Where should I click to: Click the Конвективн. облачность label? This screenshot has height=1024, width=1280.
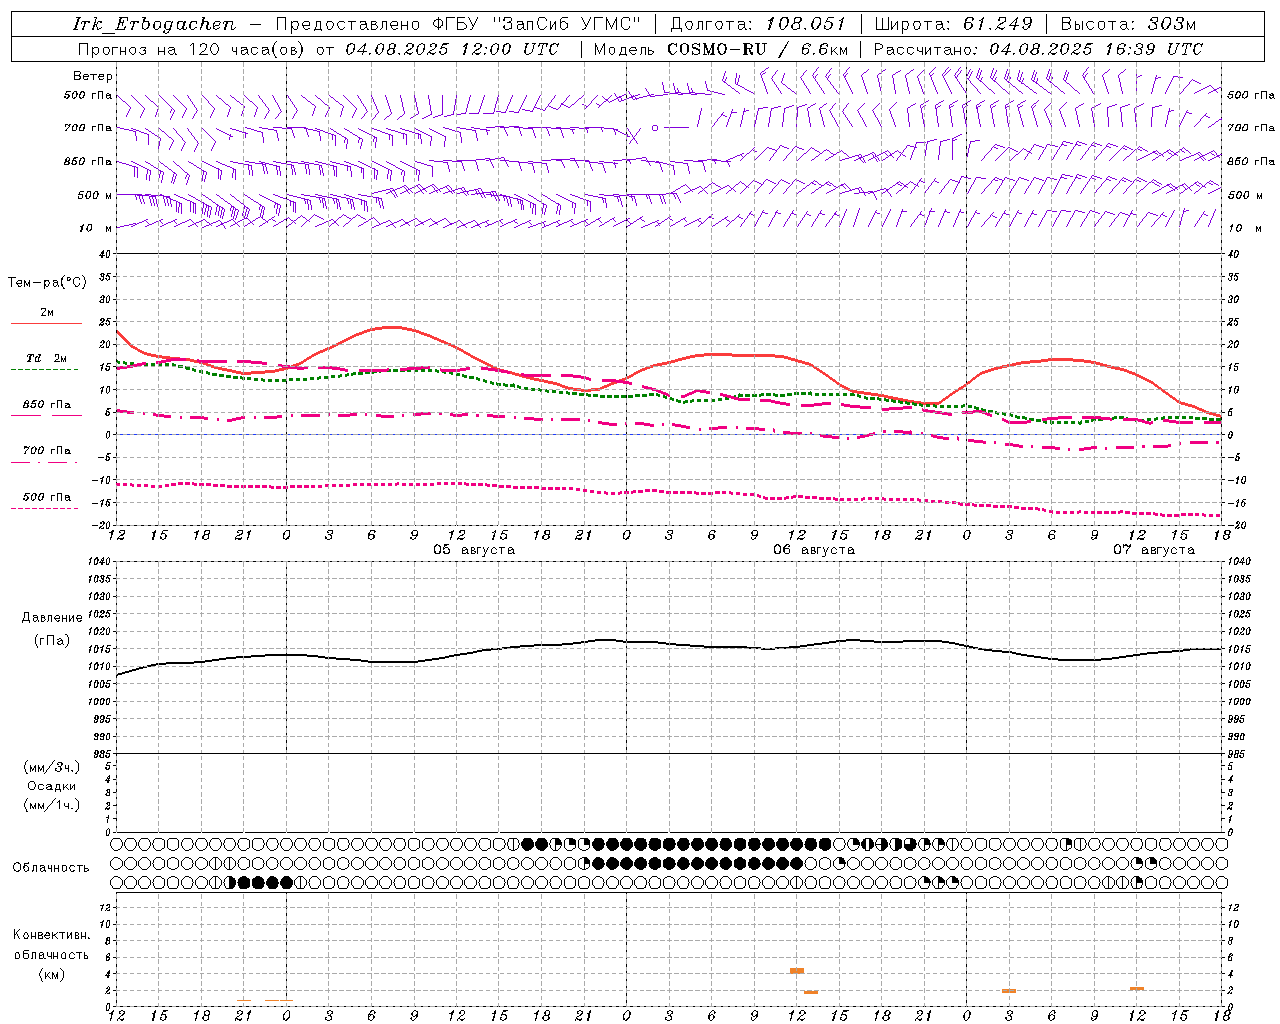(51, 945)
